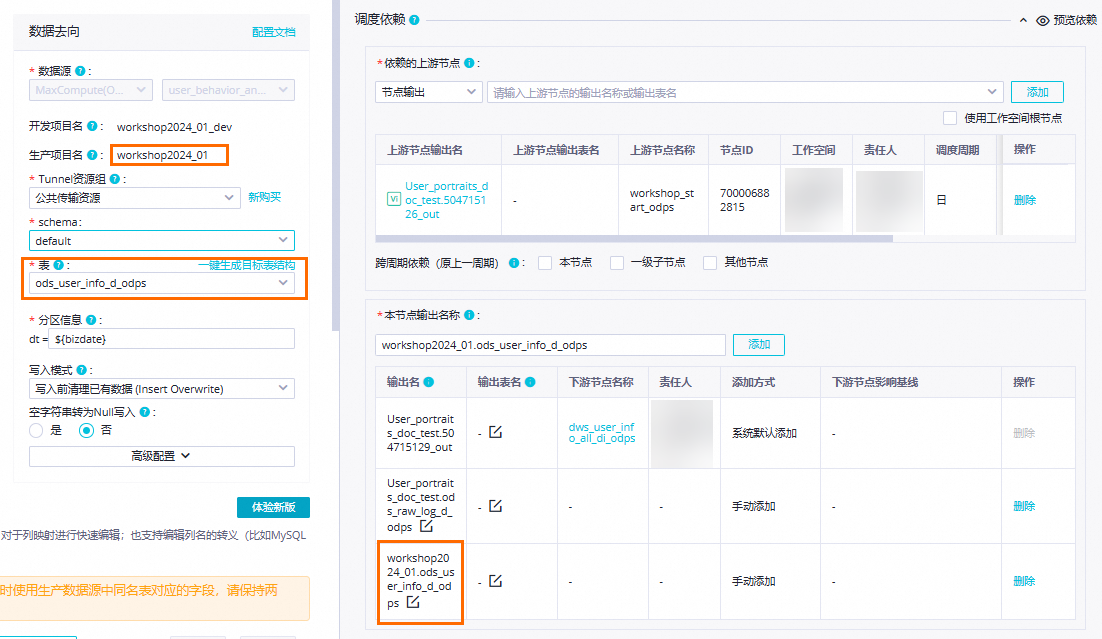This screenshot has height=639, width=1102.
Task: Open help icon next to 开发项目名
Action: pos(92,126)
